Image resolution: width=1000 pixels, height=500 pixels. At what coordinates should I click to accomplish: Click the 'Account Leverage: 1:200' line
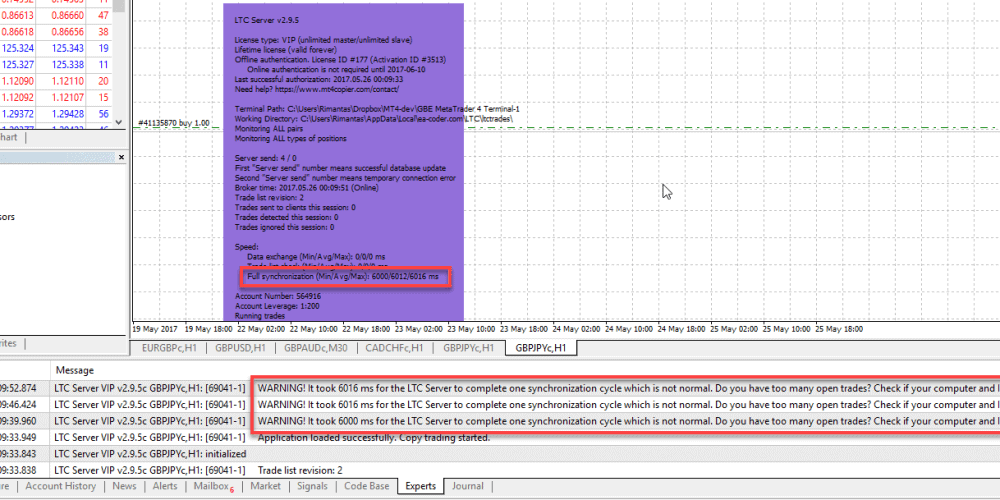click(x=277, y=306)
